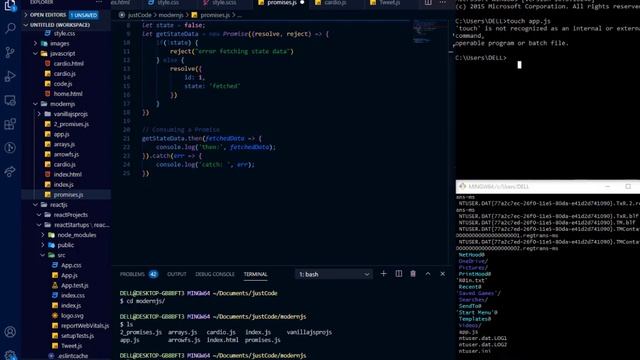This screenshot has height=360, width=640.
Task: Open editor More Actions ellipsis
Action: pyautogui.click(x=443, y=2)
